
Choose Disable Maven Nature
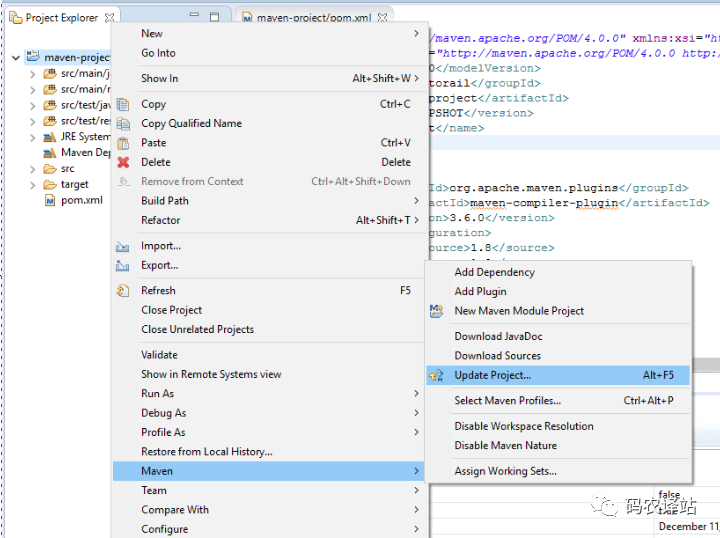point(558,446)
